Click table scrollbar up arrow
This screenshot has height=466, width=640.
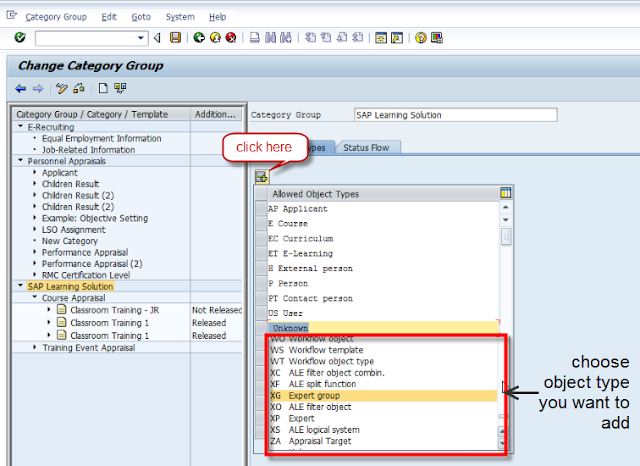[x=505, y=207]
